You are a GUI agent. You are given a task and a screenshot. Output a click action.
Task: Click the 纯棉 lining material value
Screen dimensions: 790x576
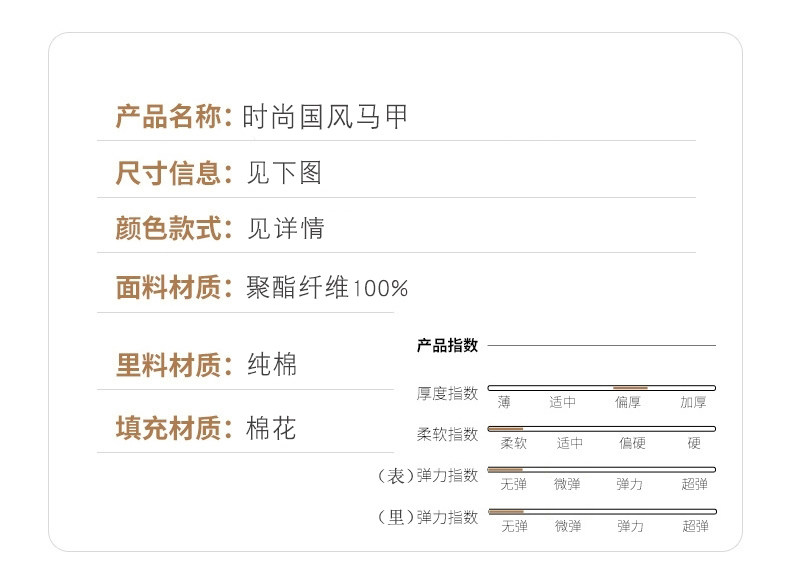(x=272, y=365)
